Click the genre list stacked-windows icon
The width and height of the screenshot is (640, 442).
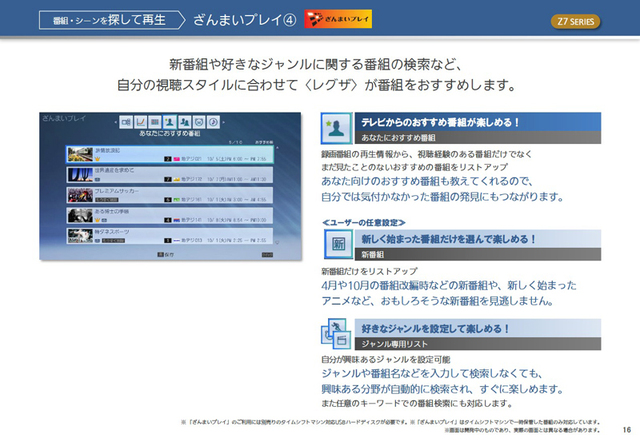coord(336,333)
